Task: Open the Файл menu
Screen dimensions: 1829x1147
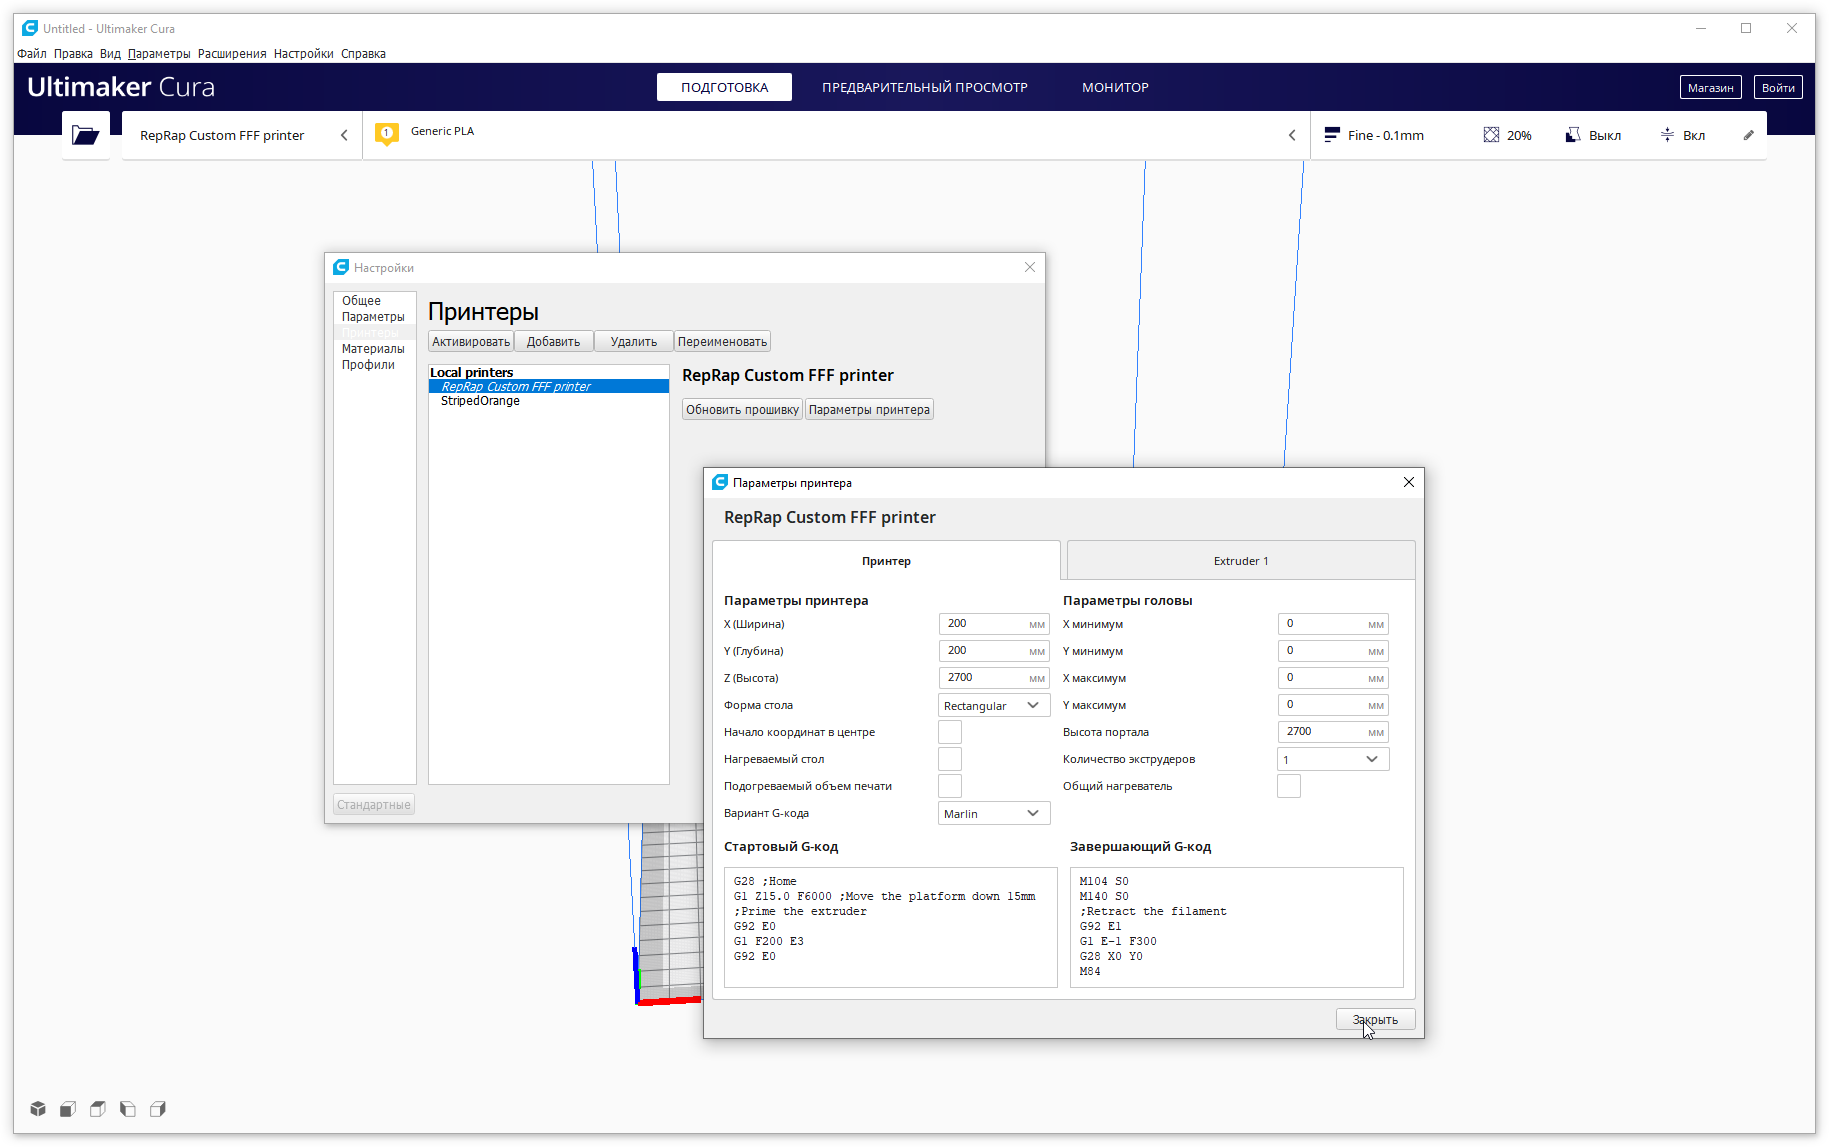Action: coord(32,54)
